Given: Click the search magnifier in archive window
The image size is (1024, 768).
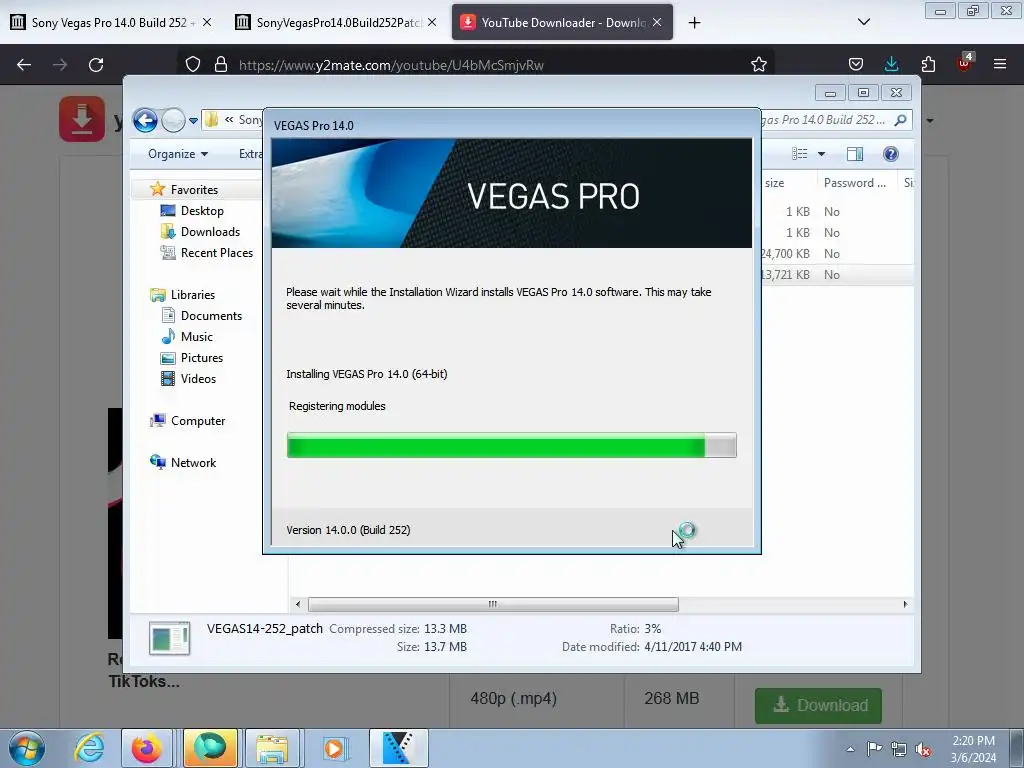Looking at the screenshot, I should point(901,120).
